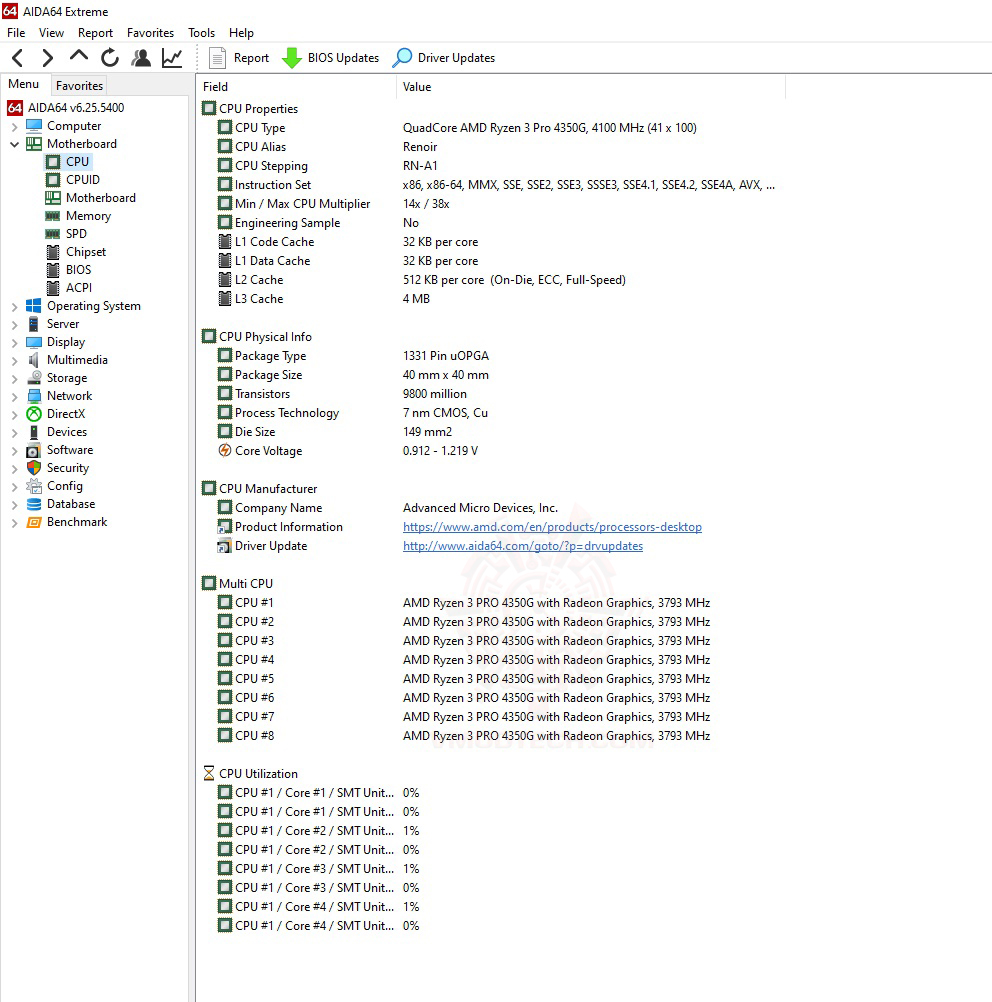Select the CPU #8 row in Multi CPU
Viewport: 992px width, 1002px height.
[464, 736]
